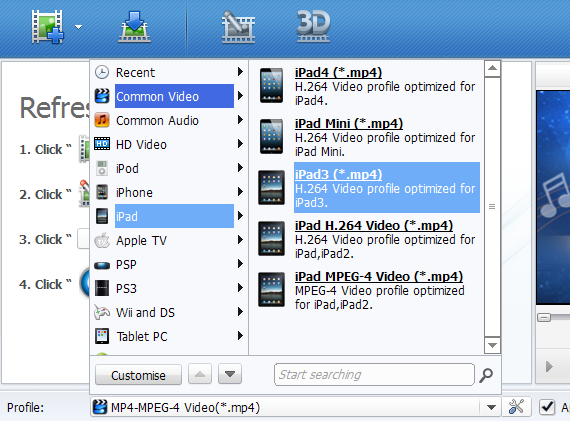
Task: Click the profile list scroll up arrow
Action: 492,69
